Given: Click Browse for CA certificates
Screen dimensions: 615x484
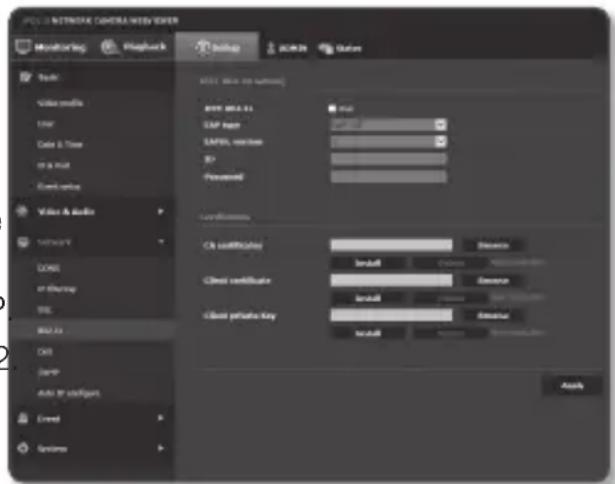Looking at the screenshot, I should 493,245.
